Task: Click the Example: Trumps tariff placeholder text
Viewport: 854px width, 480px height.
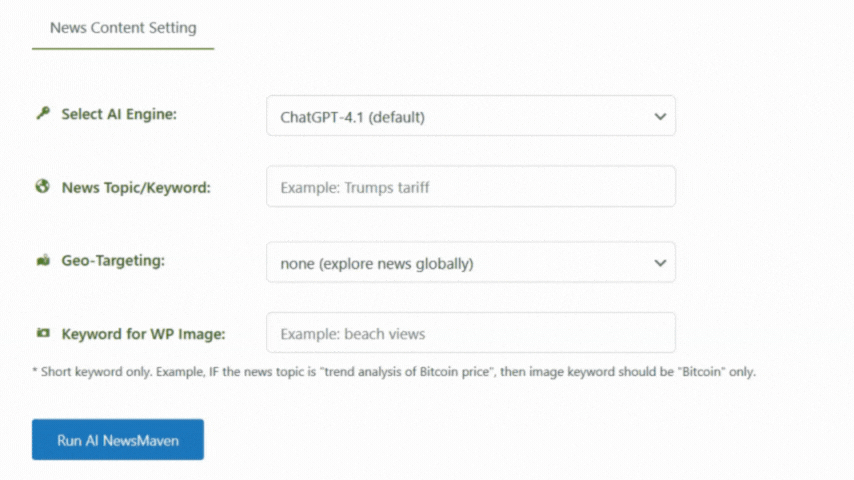Action: tap(355, 187)
